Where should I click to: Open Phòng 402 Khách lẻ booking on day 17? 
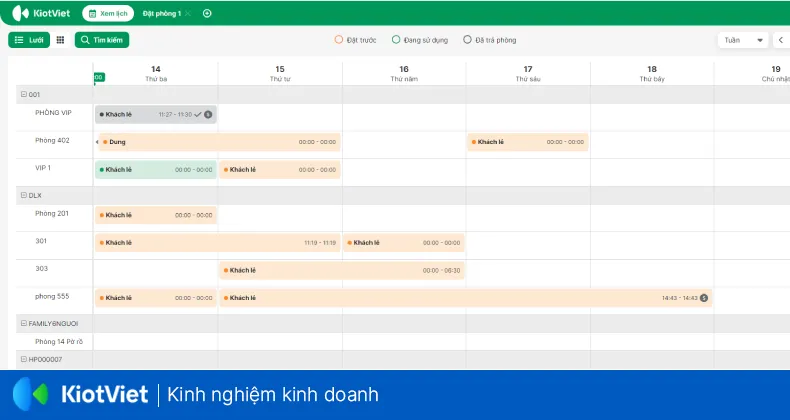point(528,142)
